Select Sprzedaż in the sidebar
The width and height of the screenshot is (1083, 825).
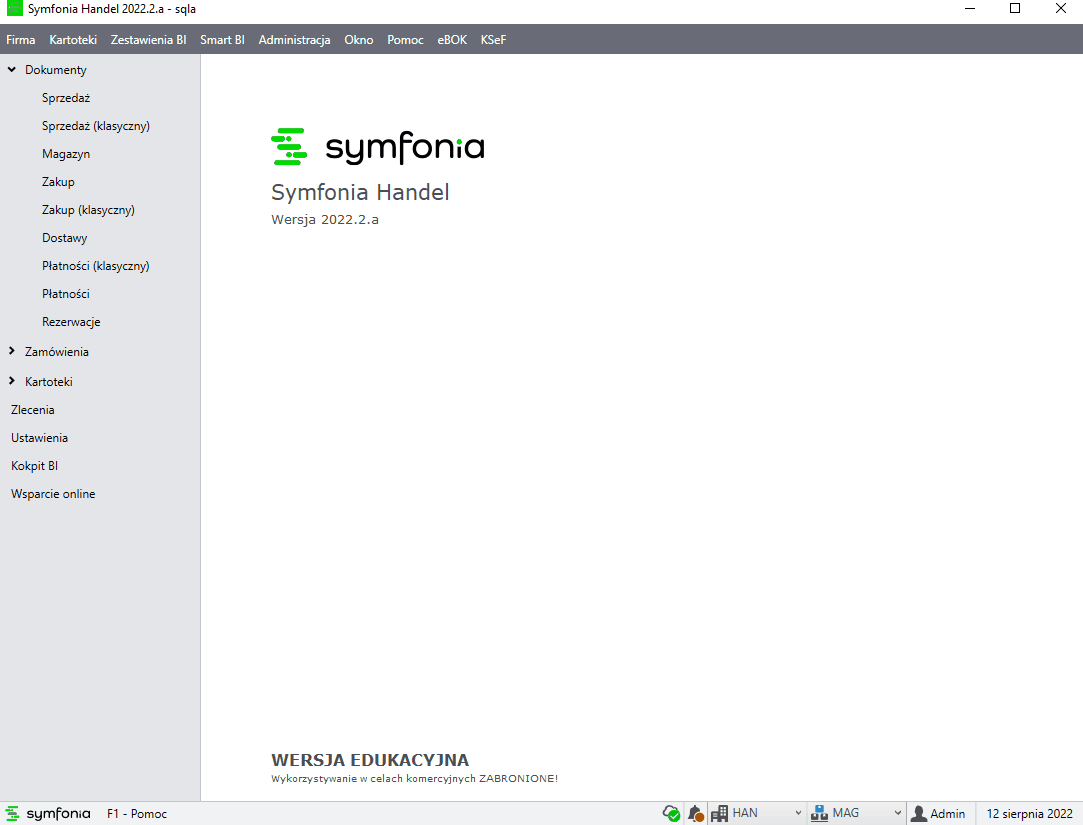pos(66,98)
